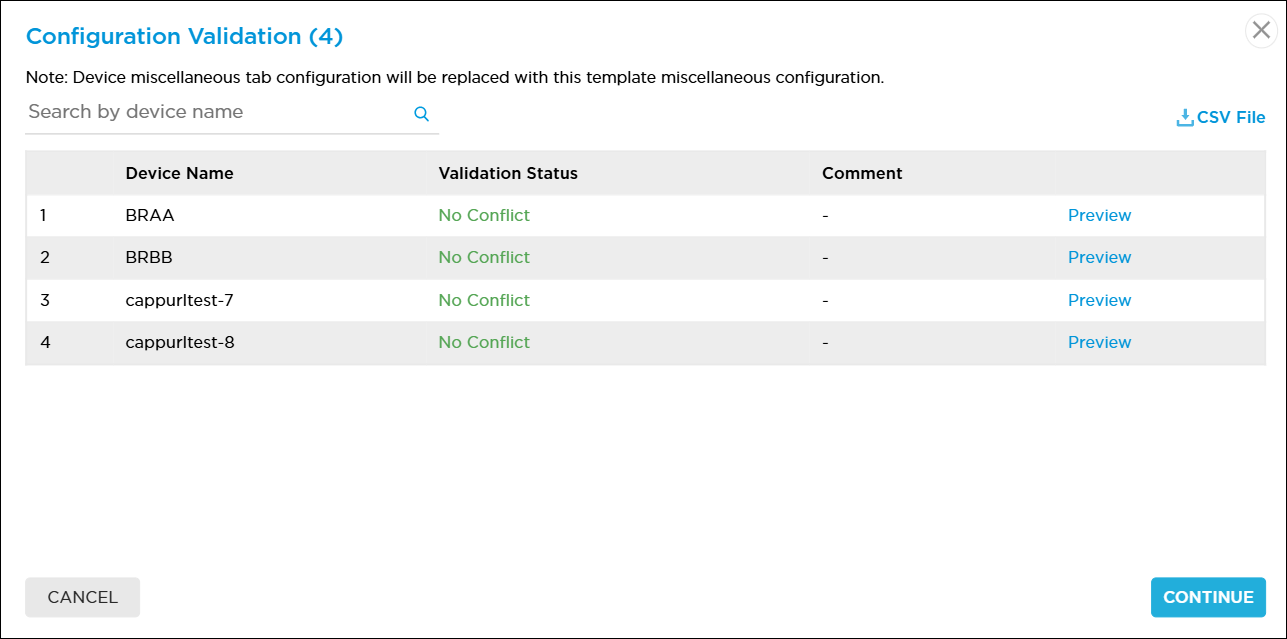This screenshot has width=1287, height=639.
Task: Click the magnifier search icon
Action: click(x=421, y=113)
